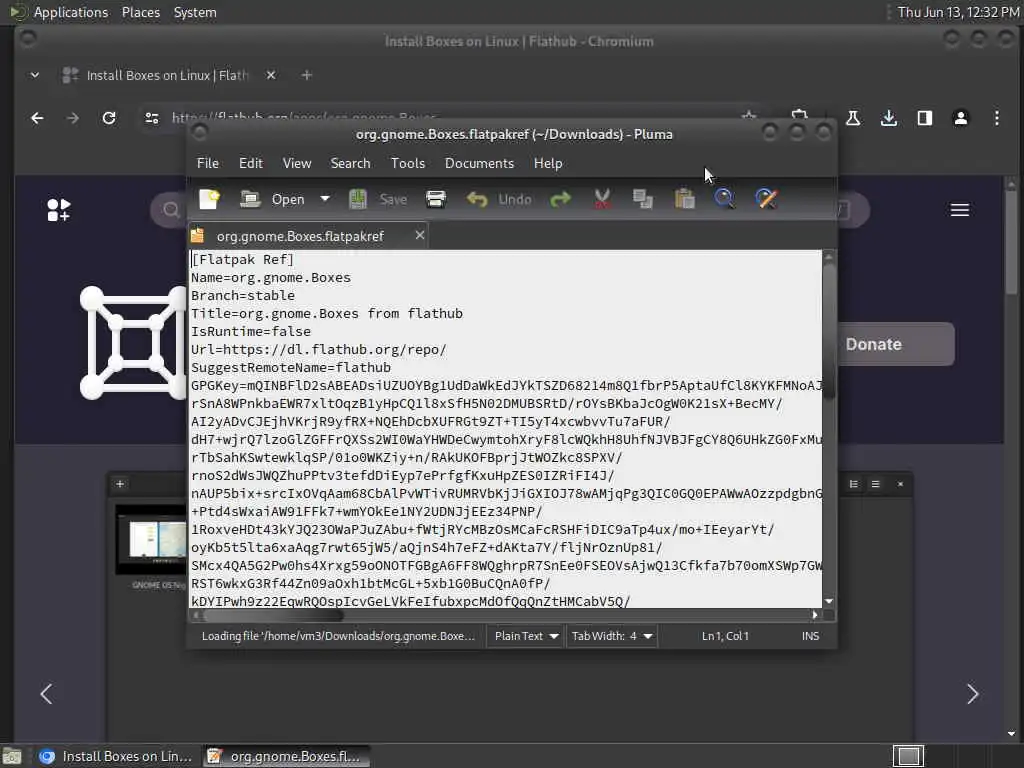Screen dimensions: 1024x768
Task: Create a new document in Pluma toolbar
Action: coord(210,199)
